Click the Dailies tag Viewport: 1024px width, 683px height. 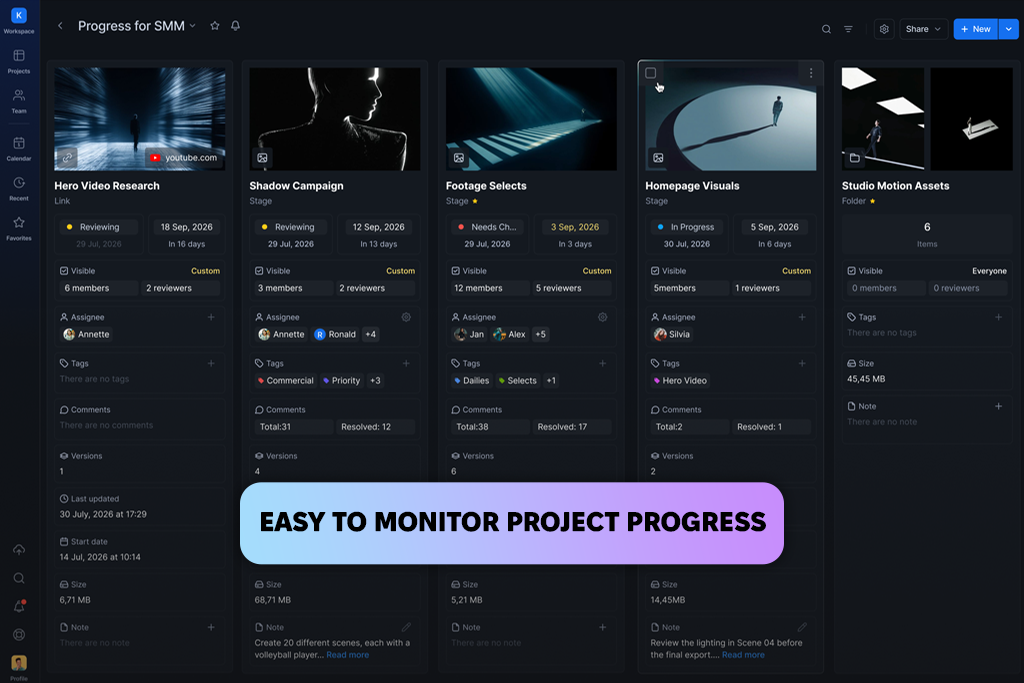[x=472, y=381]
